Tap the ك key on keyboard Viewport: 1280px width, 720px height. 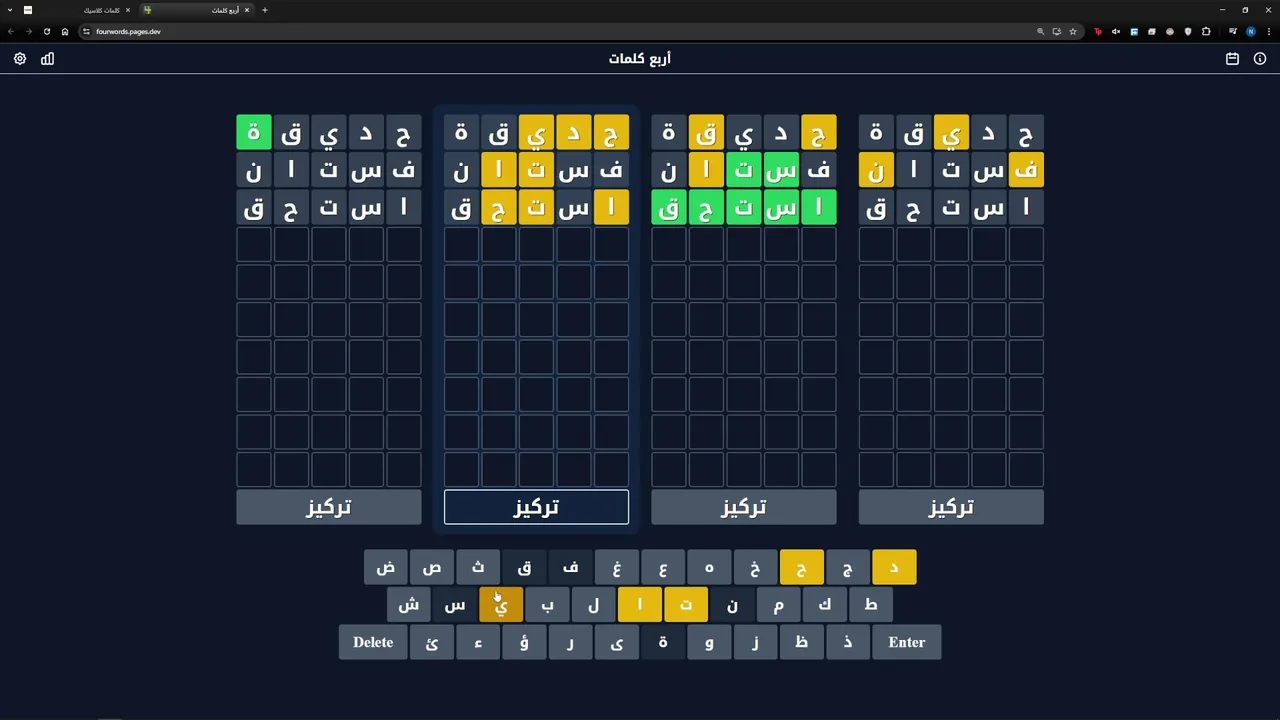[824, 605]
